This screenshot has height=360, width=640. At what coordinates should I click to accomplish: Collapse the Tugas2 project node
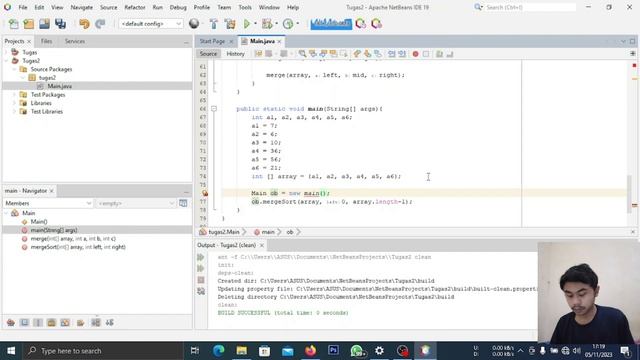(x=7, y=61)
